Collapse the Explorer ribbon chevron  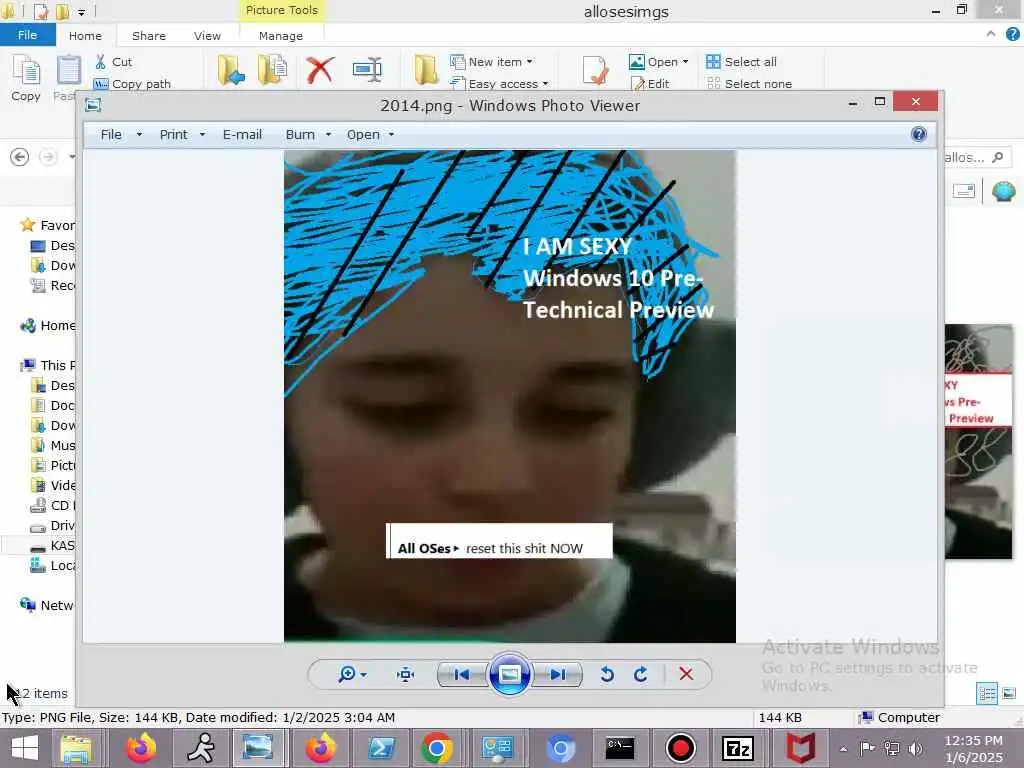(991, 34)
